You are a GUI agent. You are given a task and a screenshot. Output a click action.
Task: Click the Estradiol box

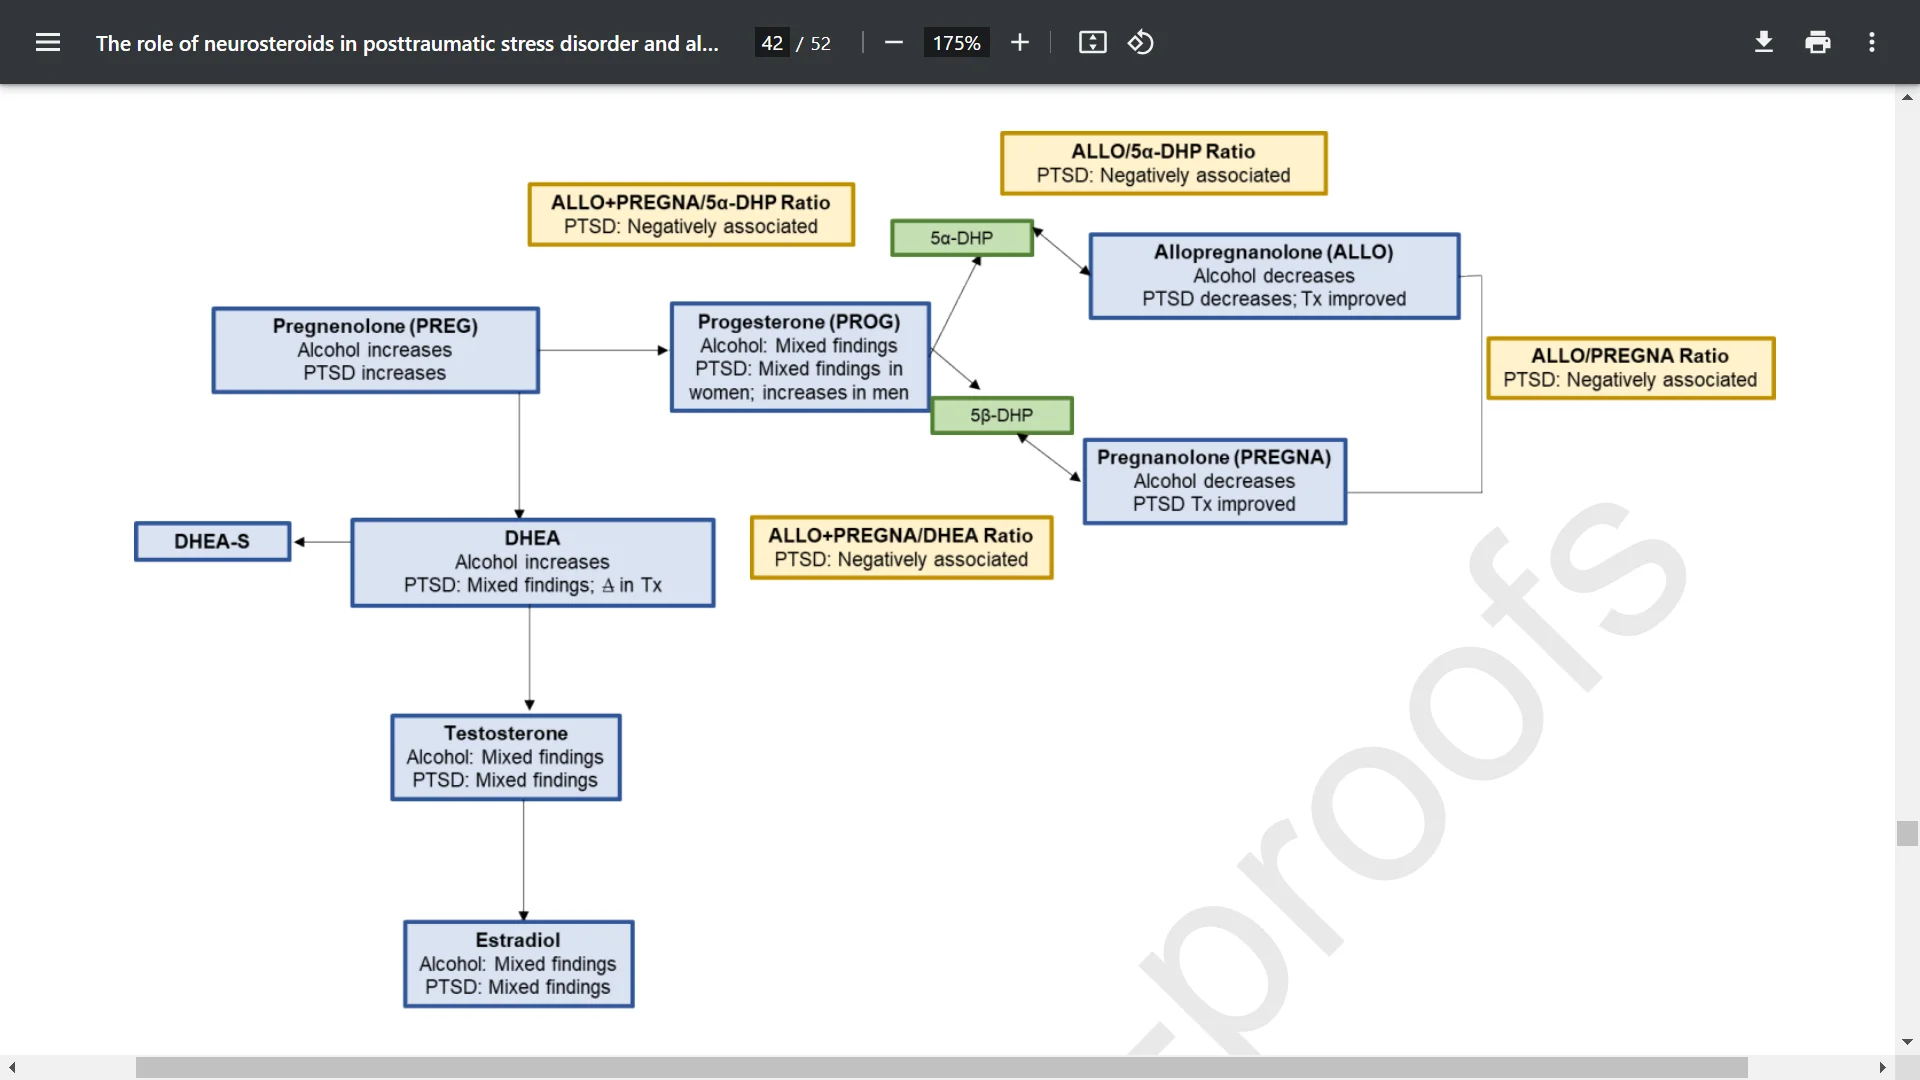coord(518,964)
